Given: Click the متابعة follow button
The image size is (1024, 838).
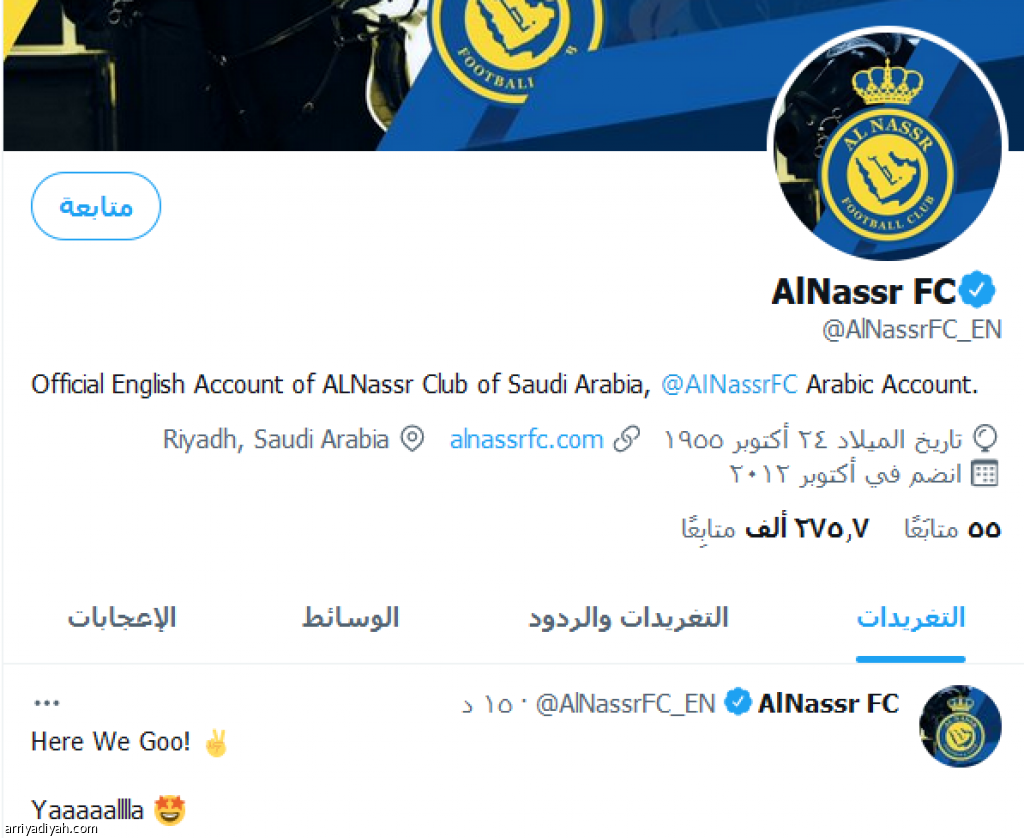Looking at the screenshot, I should (x=96, y=206).
